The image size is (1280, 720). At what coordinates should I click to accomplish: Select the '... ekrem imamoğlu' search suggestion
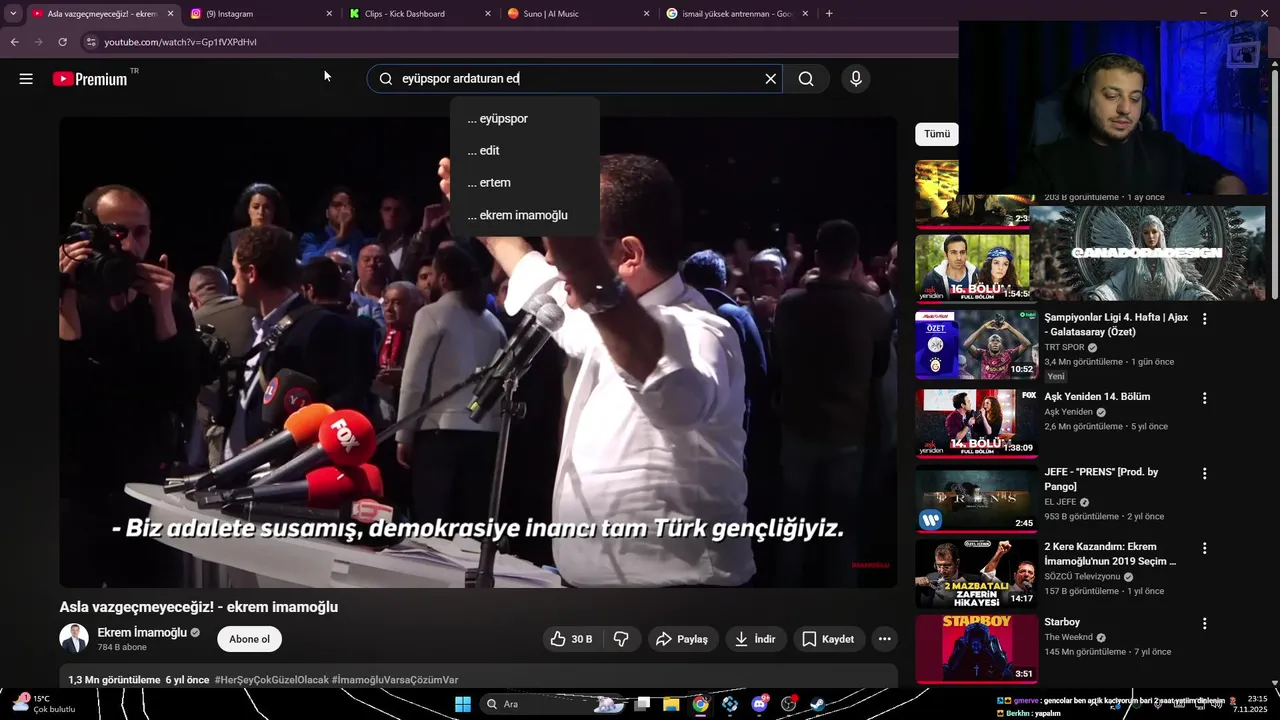click(525, 215)
